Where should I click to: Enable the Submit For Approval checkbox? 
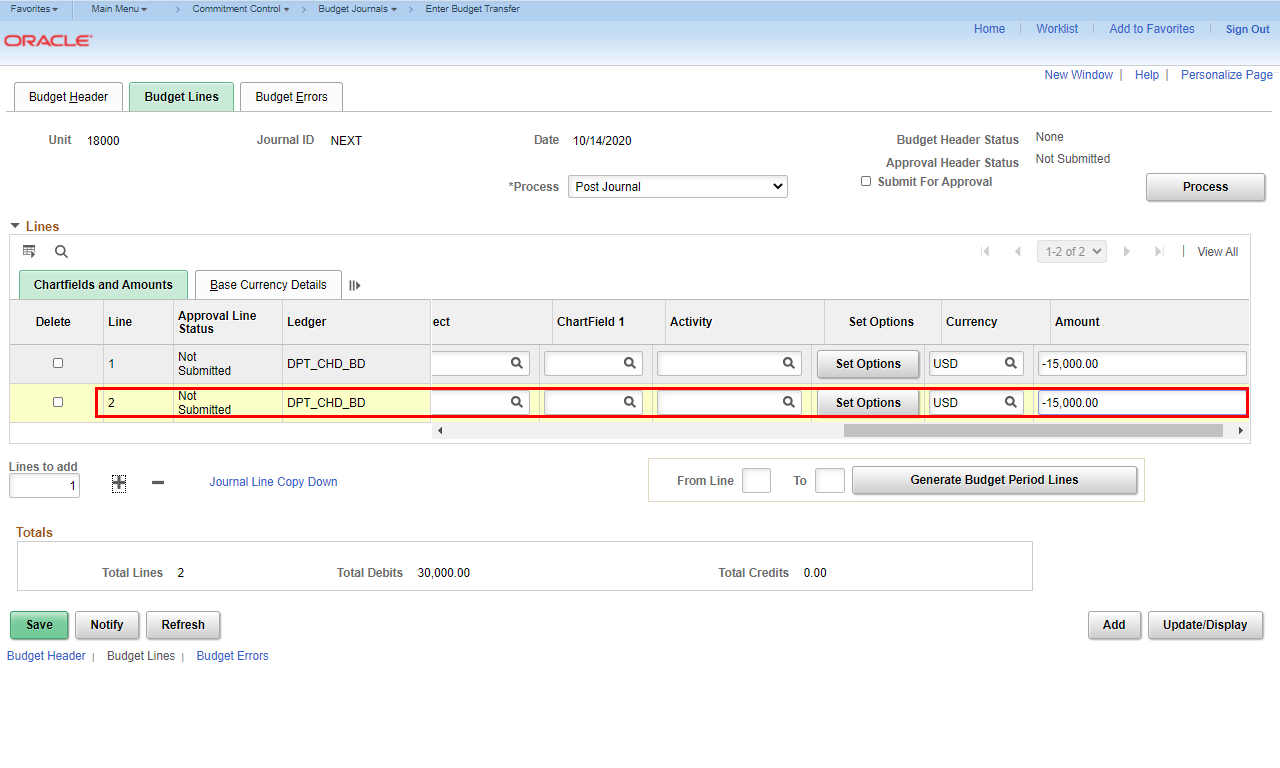(866, 181)
